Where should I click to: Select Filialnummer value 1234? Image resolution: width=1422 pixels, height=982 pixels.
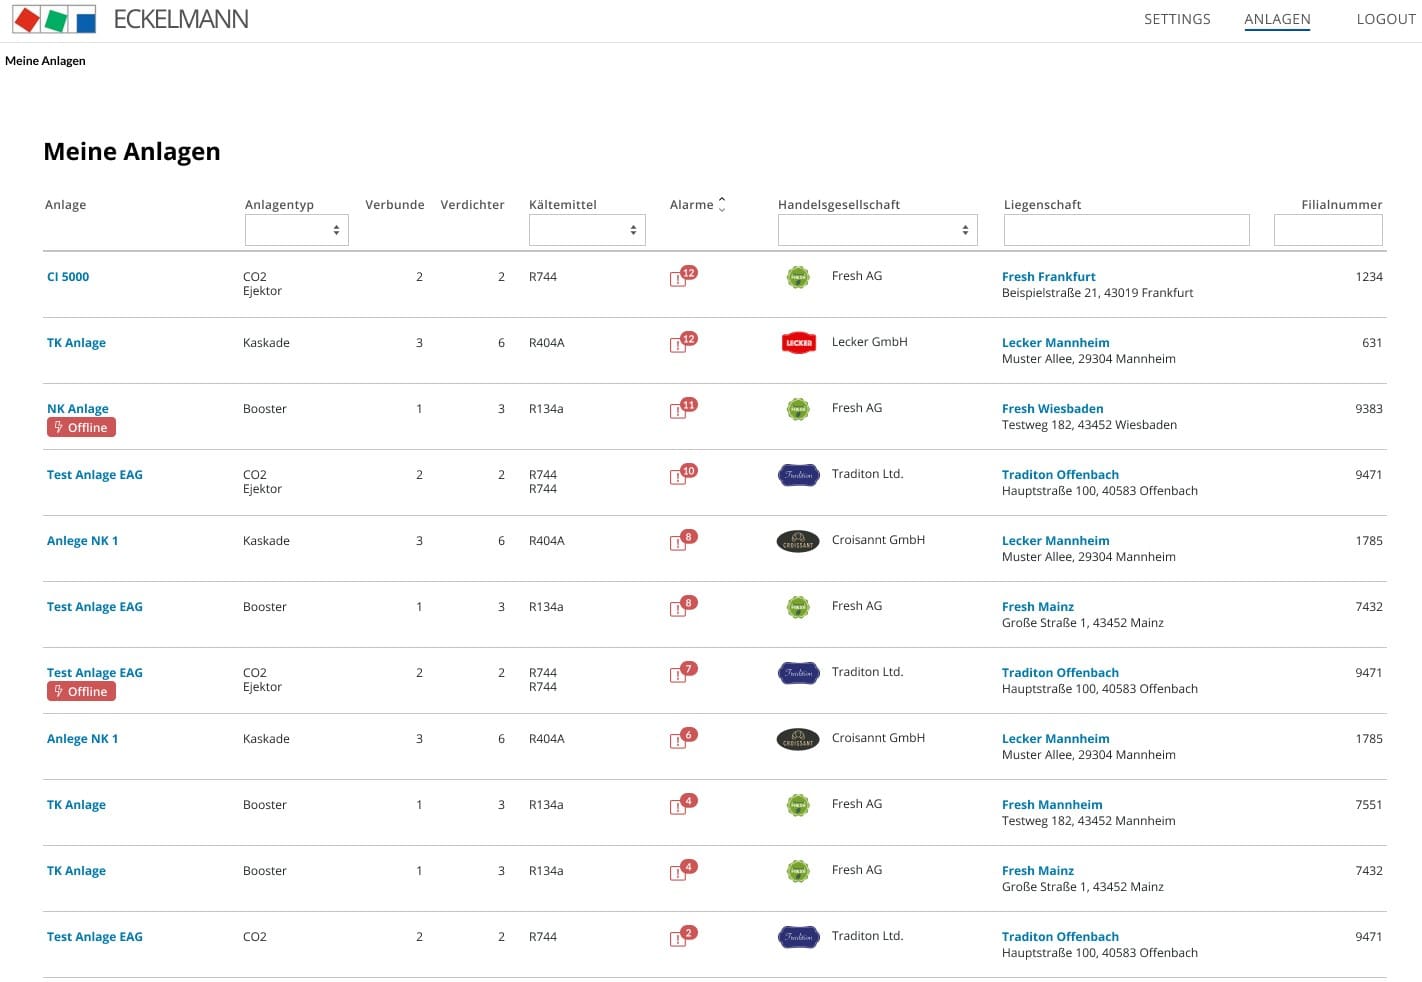point(1369,277)
